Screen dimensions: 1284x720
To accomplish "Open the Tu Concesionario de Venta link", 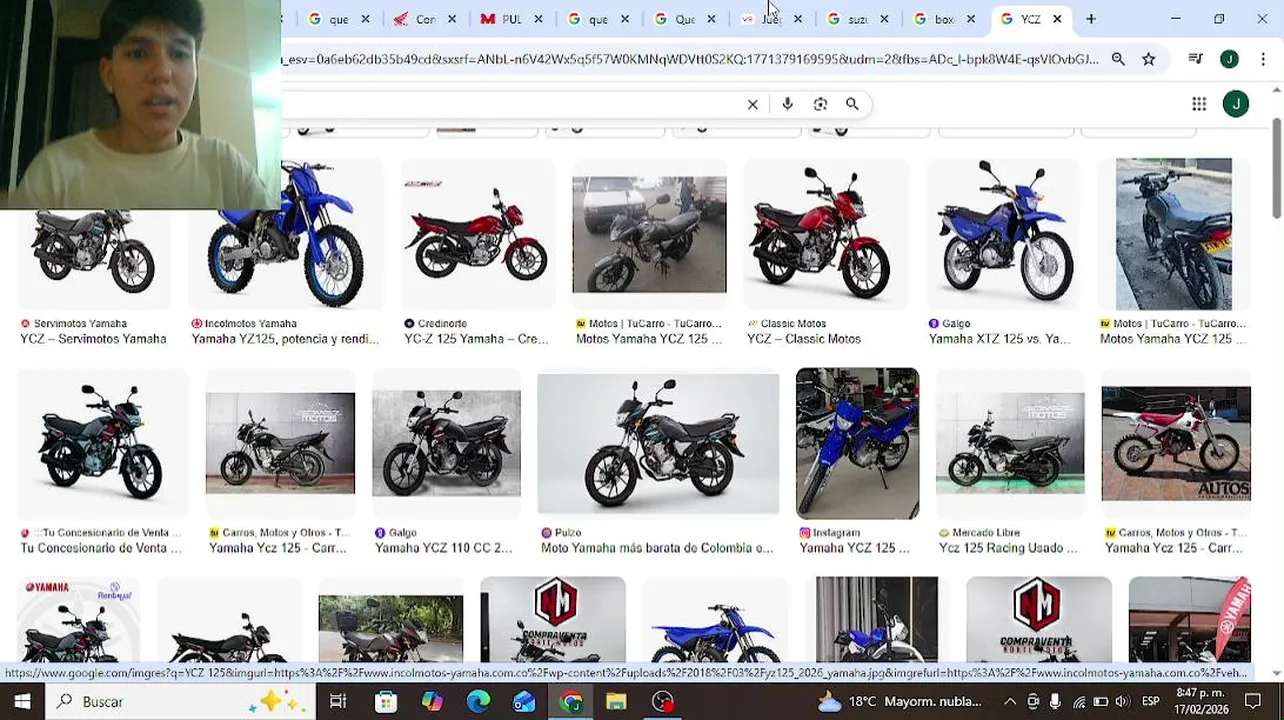I will (101, 548).
